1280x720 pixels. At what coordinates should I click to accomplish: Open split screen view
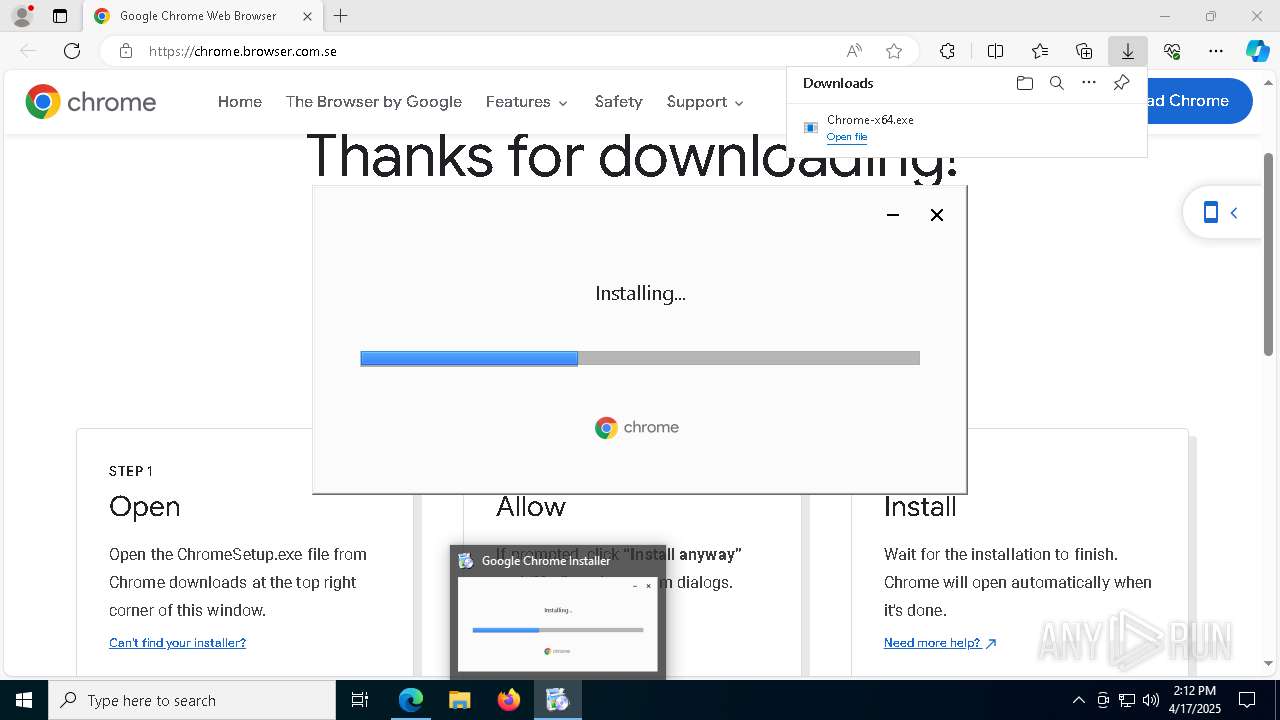pos(995,51)
